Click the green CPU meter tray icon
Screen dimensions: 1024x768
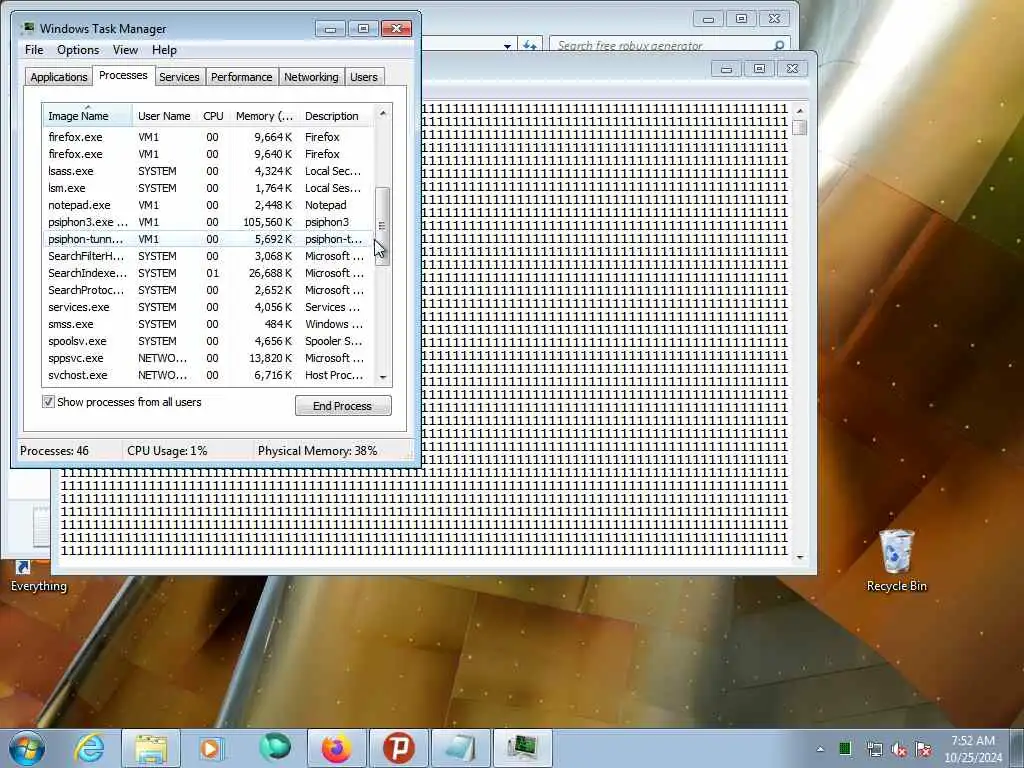pos(844,748)
